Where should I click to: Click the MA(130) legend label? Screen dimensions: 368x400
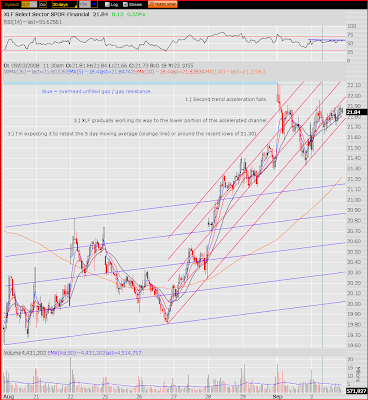click(236, 72)
